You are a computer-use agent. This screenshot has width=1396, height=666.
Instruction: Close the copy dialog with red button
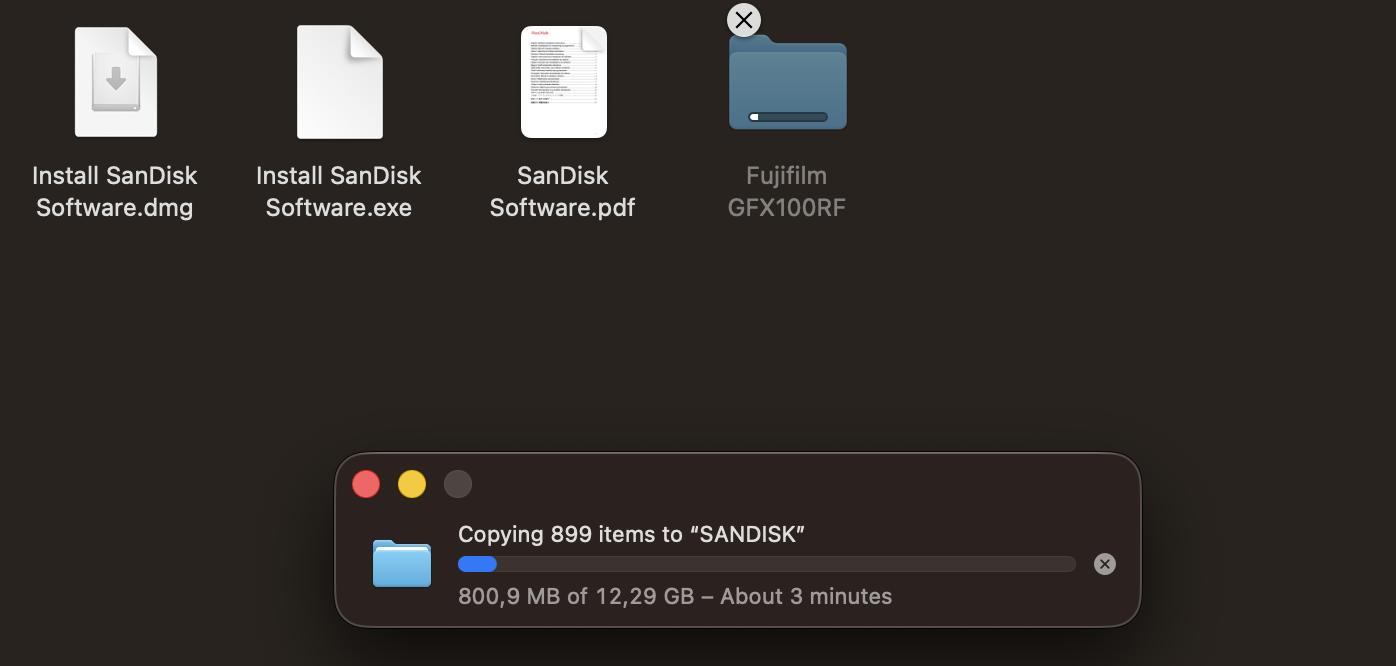(366, 484)
